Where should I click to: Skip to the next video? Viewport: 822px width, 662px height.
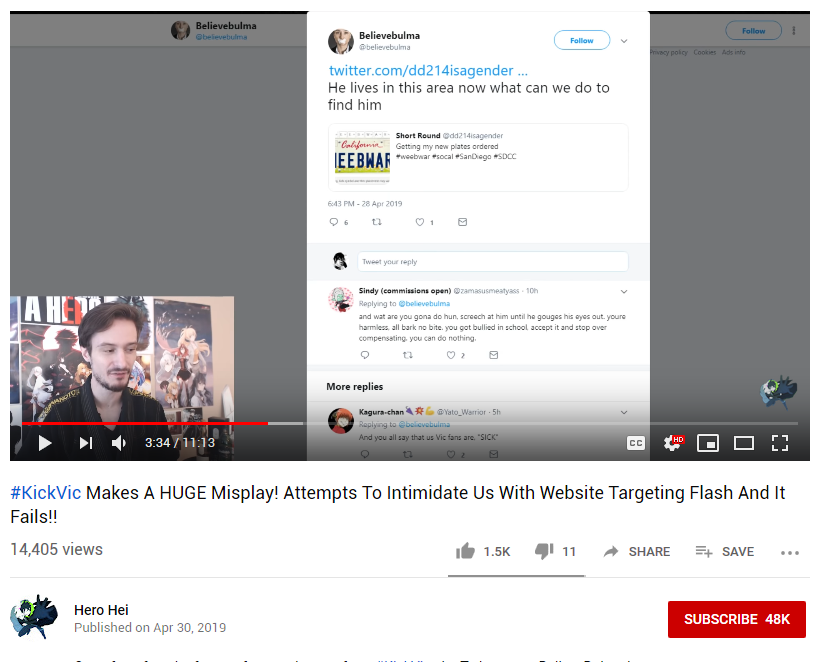click(86, 443)
